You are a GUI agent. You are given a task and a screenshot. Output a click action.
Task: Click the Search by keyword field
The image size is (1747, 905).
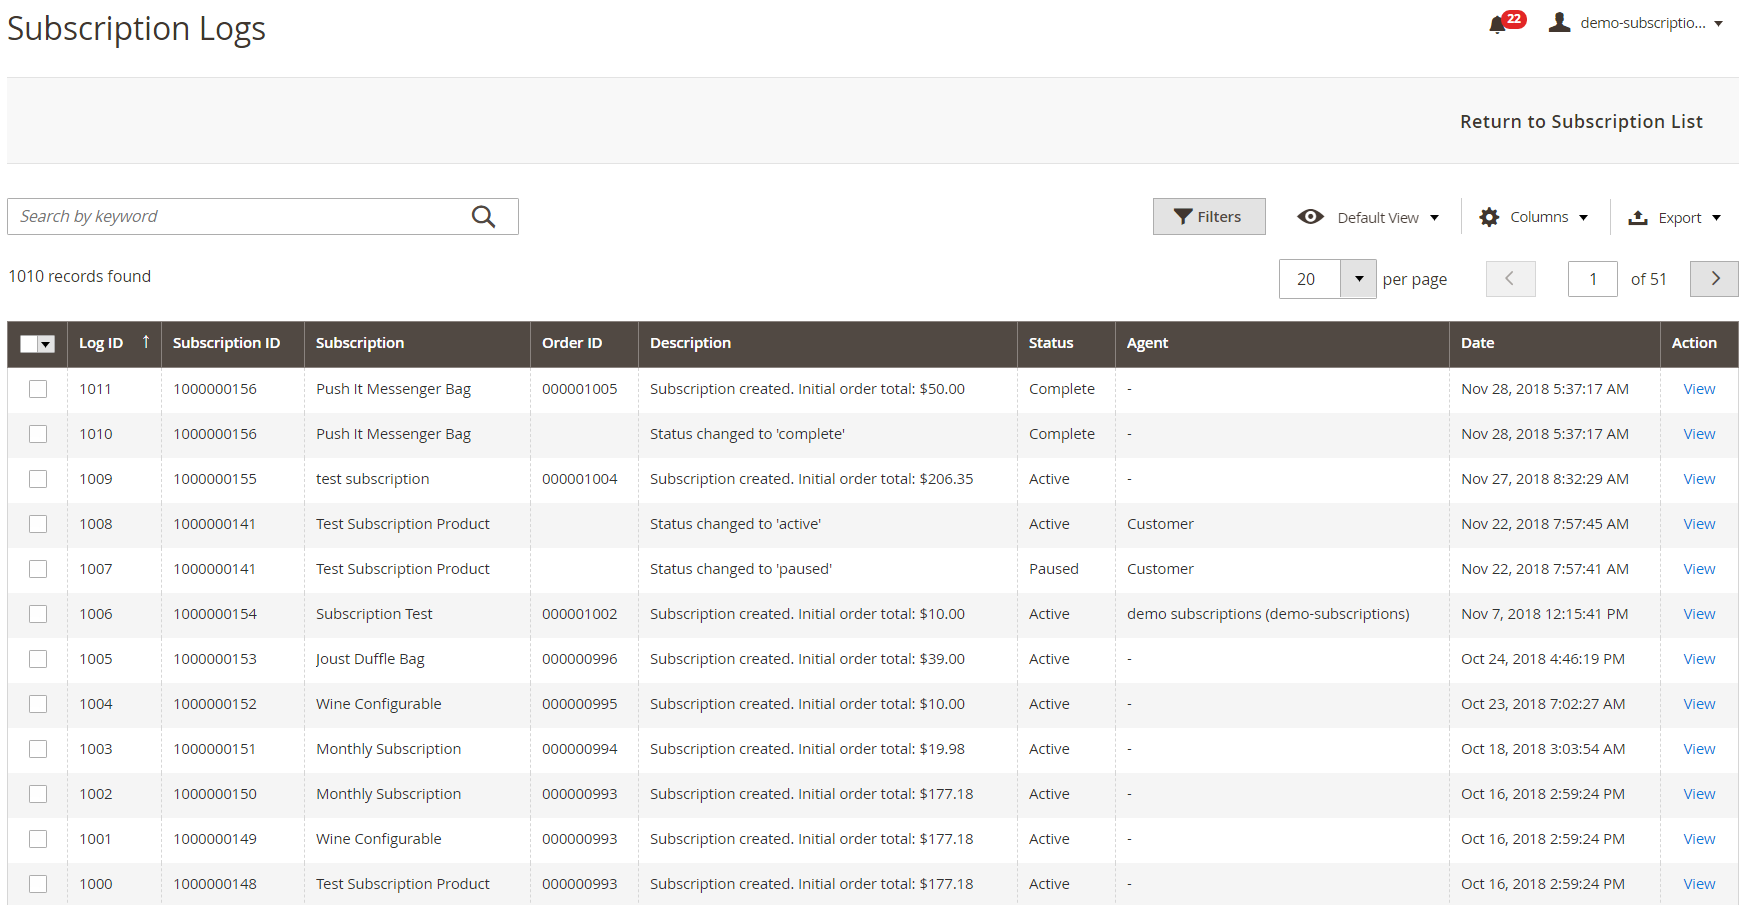[240, 217]
